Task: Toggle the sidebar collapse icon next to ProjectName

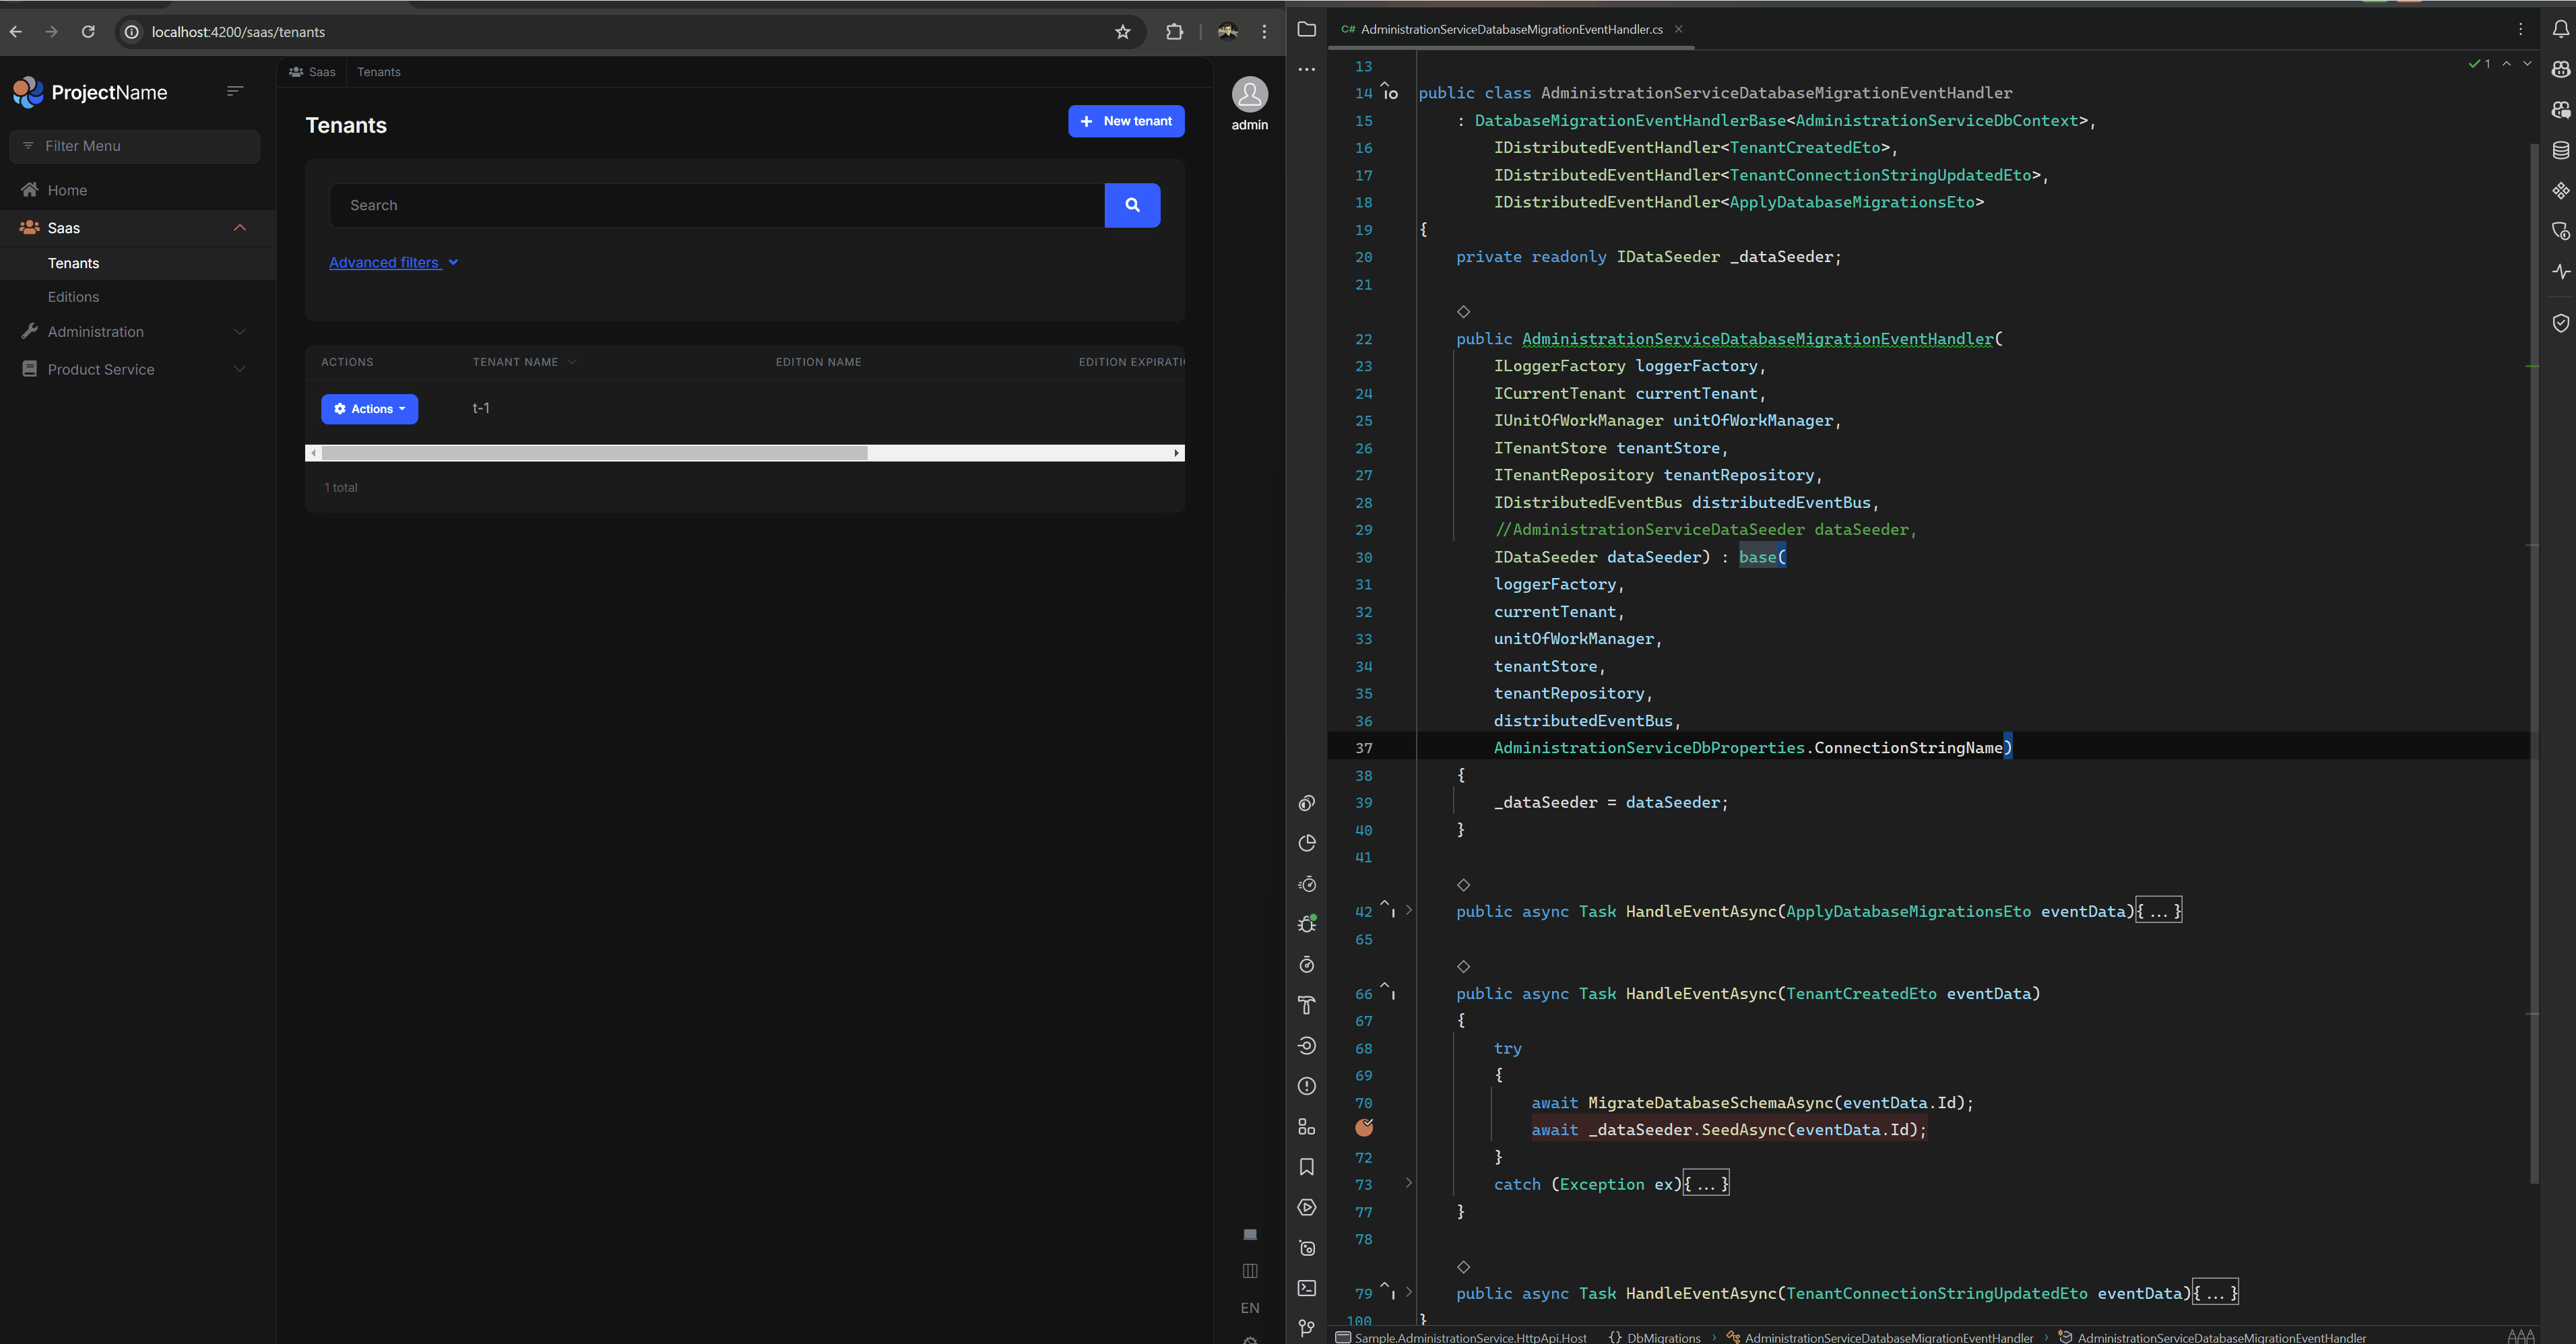Action: [x=235, y=91]
